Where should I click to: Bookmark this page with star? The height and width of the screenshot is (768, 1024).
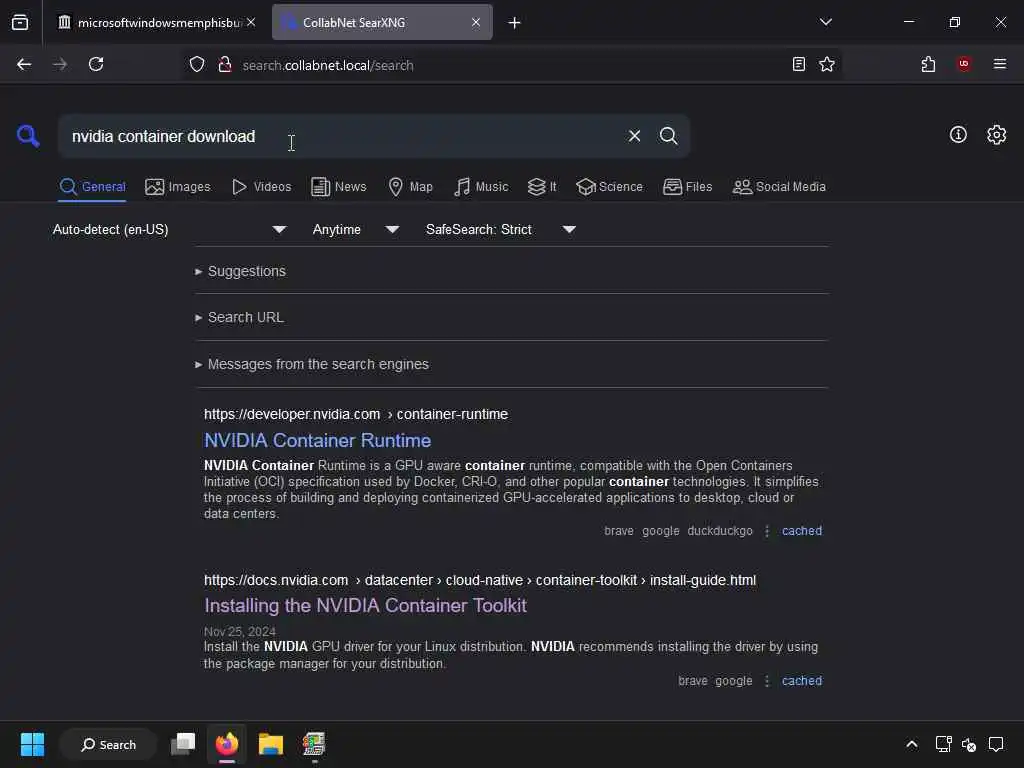(827, 64)
